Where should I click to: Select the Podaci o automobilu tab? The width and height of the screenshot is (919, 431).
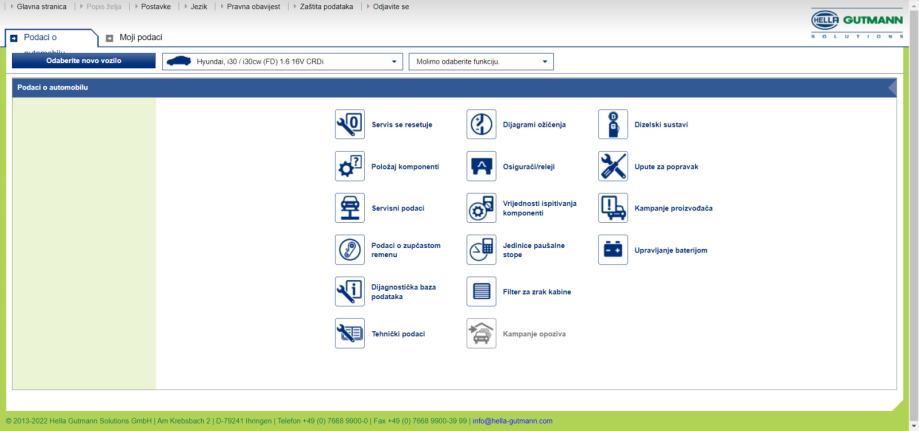(51, 39)
